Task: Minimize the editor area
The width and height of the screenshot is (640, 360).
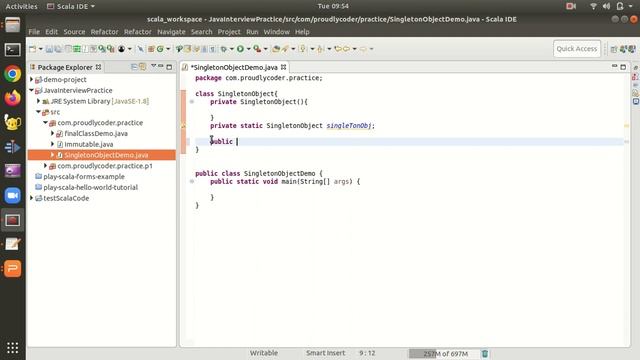Action: pos(614,66)
